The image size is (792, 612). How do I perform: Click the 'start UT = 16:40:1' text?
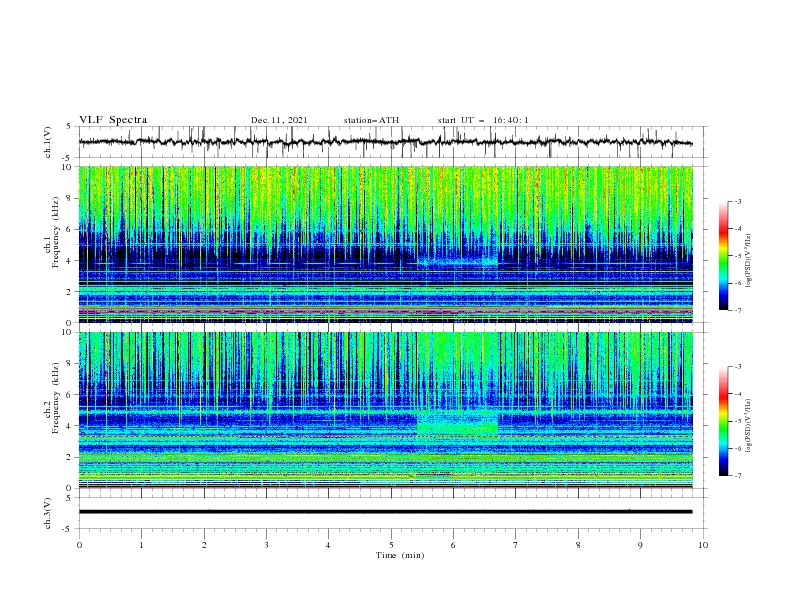[483, 120]
